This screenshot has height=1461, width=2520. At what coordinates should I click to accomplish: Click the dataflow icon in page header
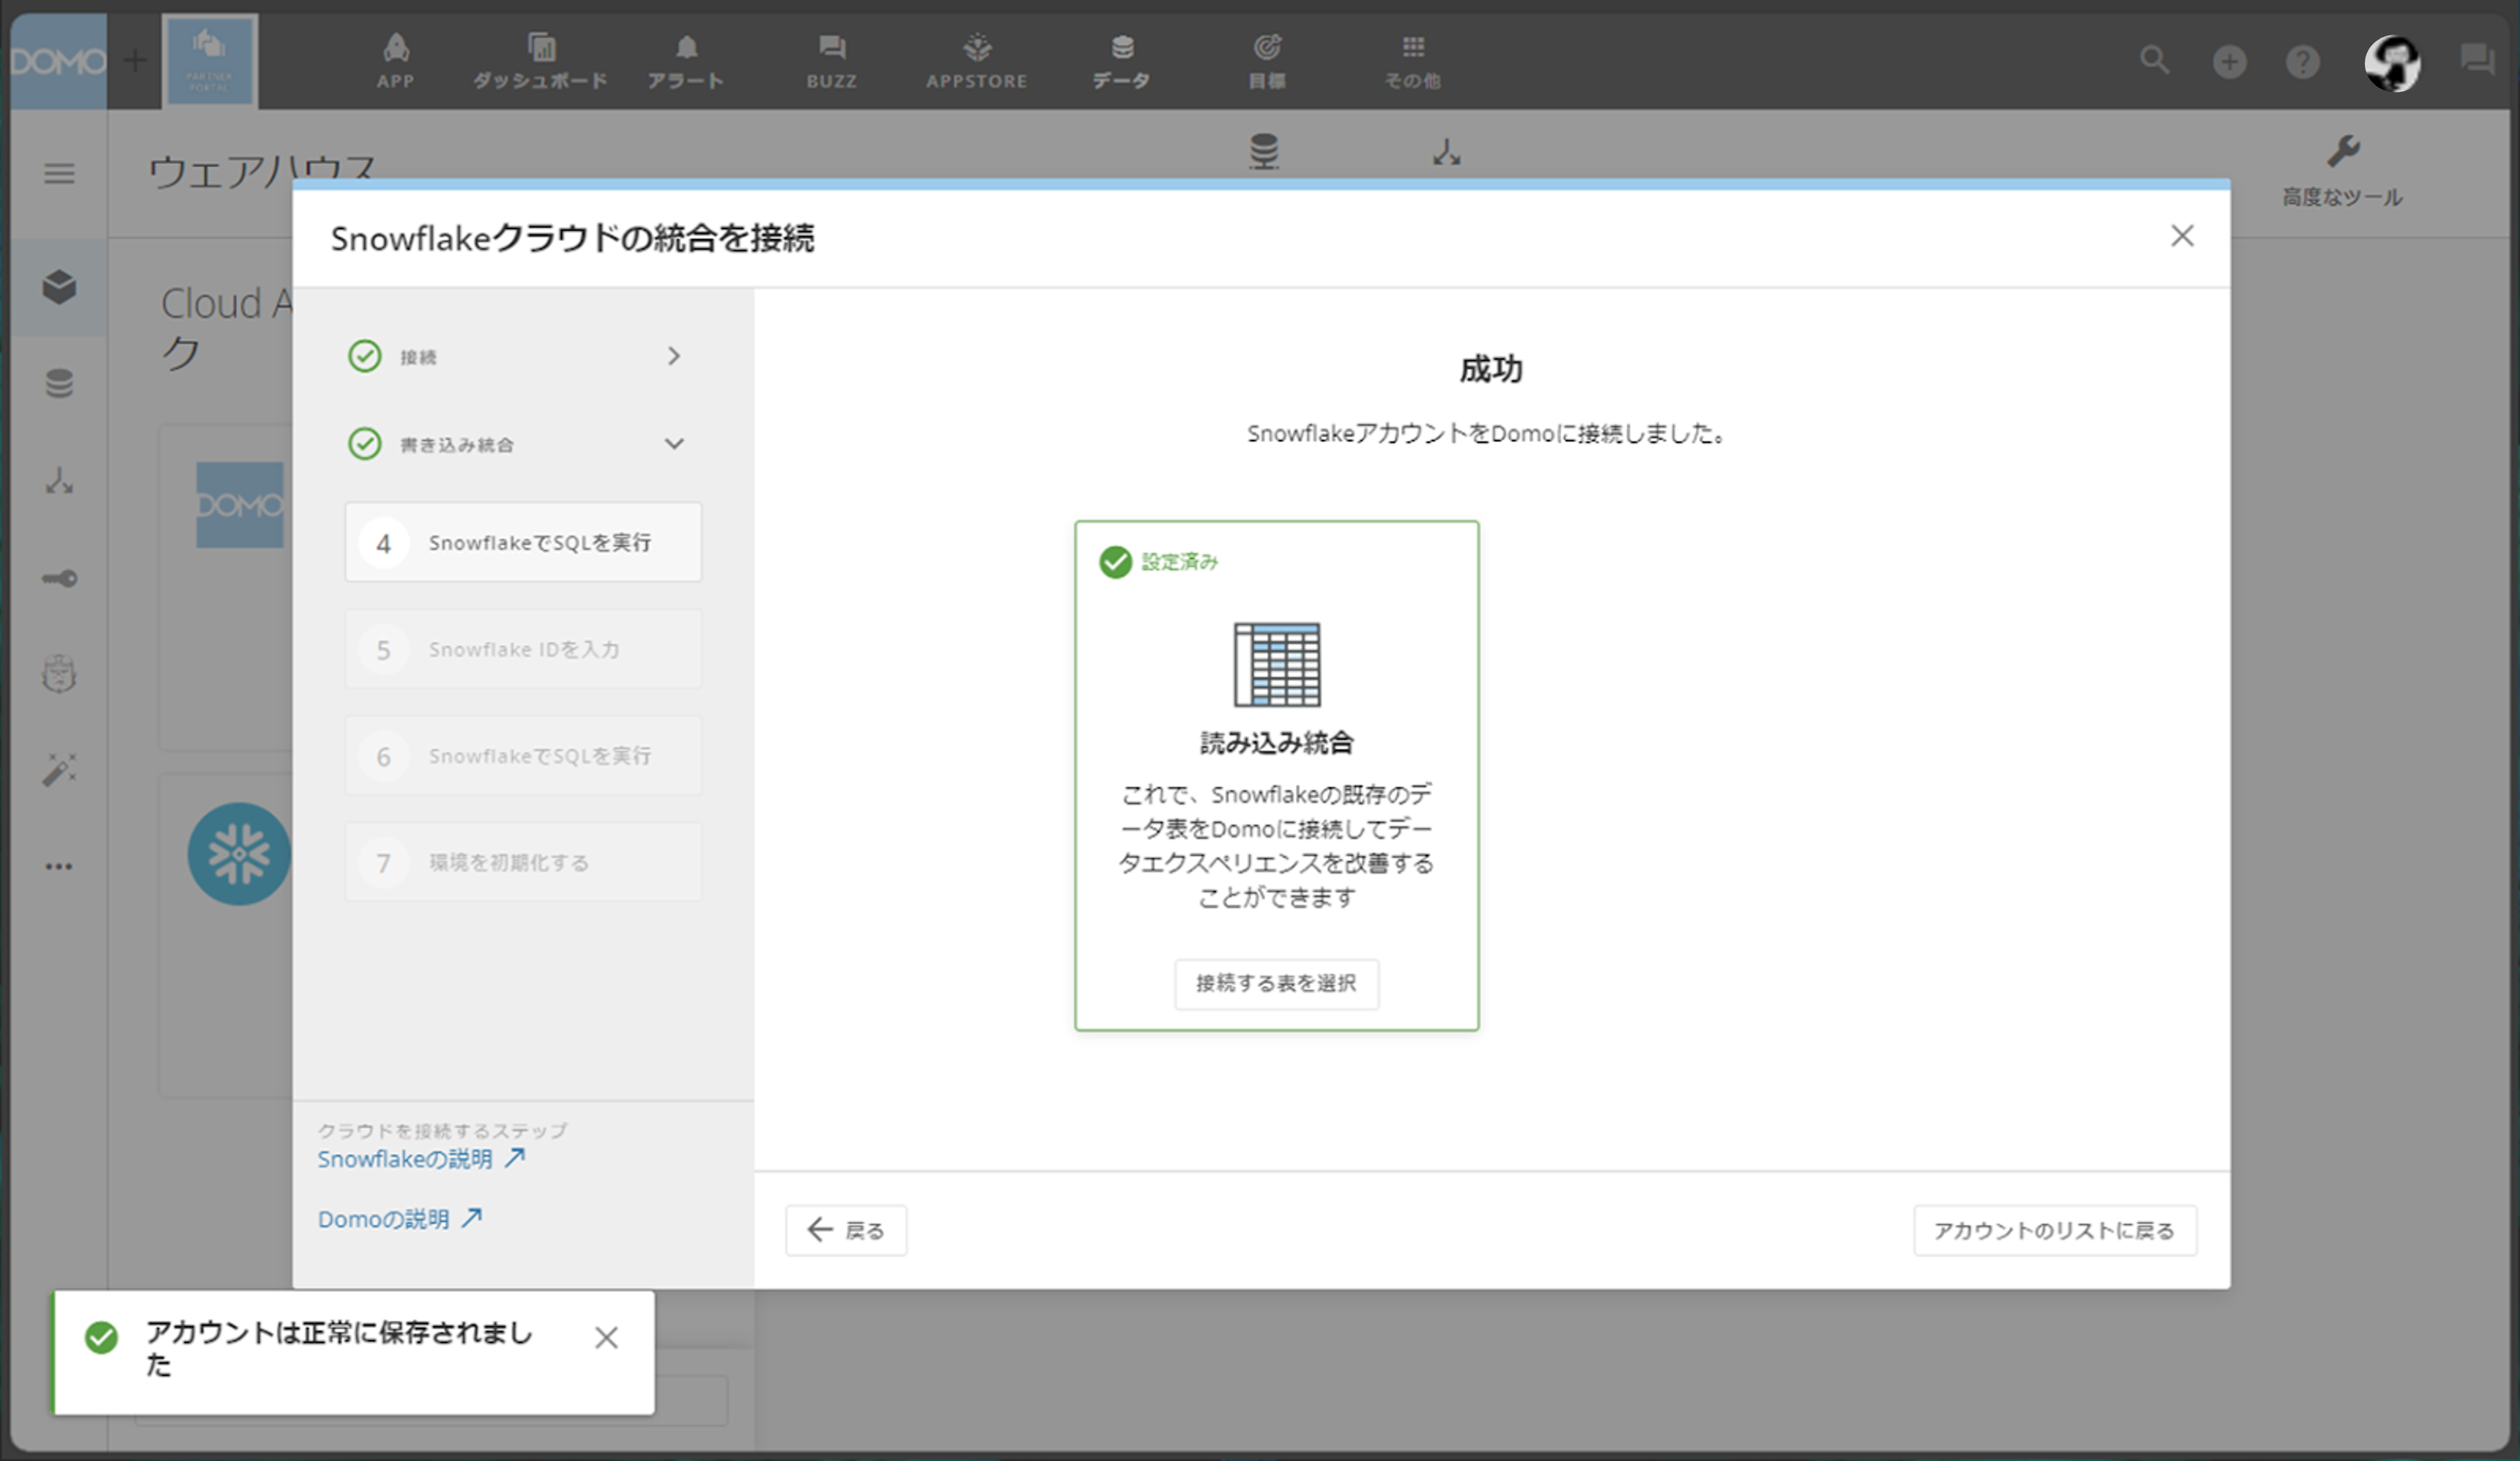pyautogui.click(x=1446, y=152)
